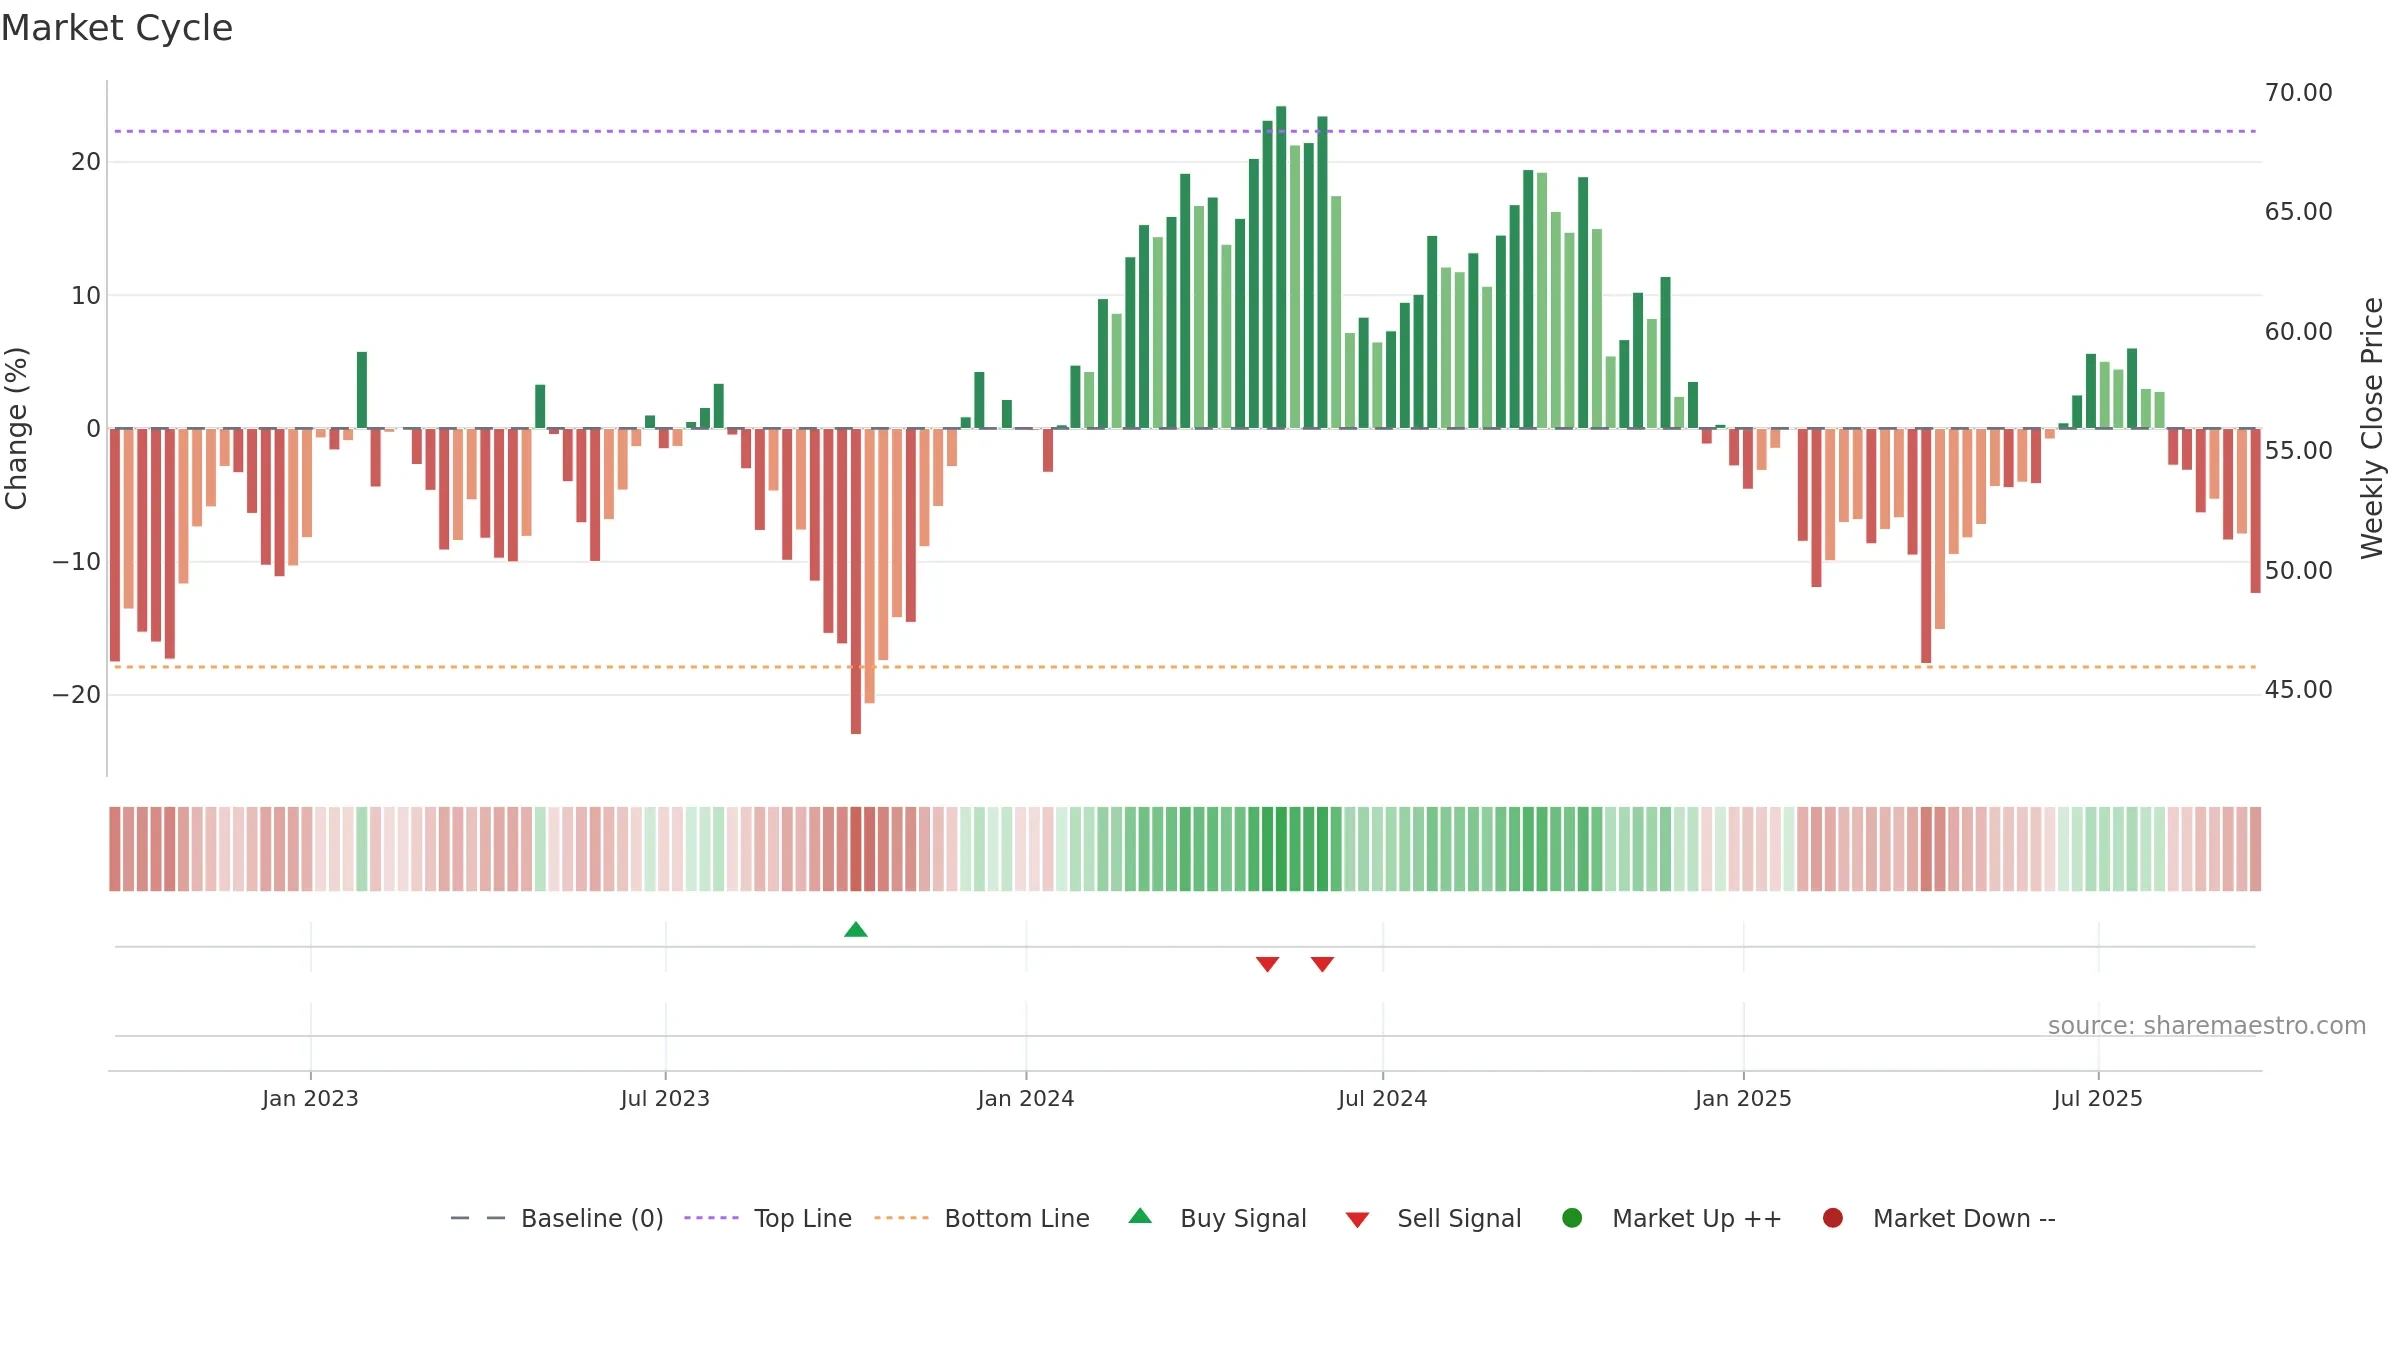
Task: Toggle the Top Line legend entry
Action: coord(768,1218)
